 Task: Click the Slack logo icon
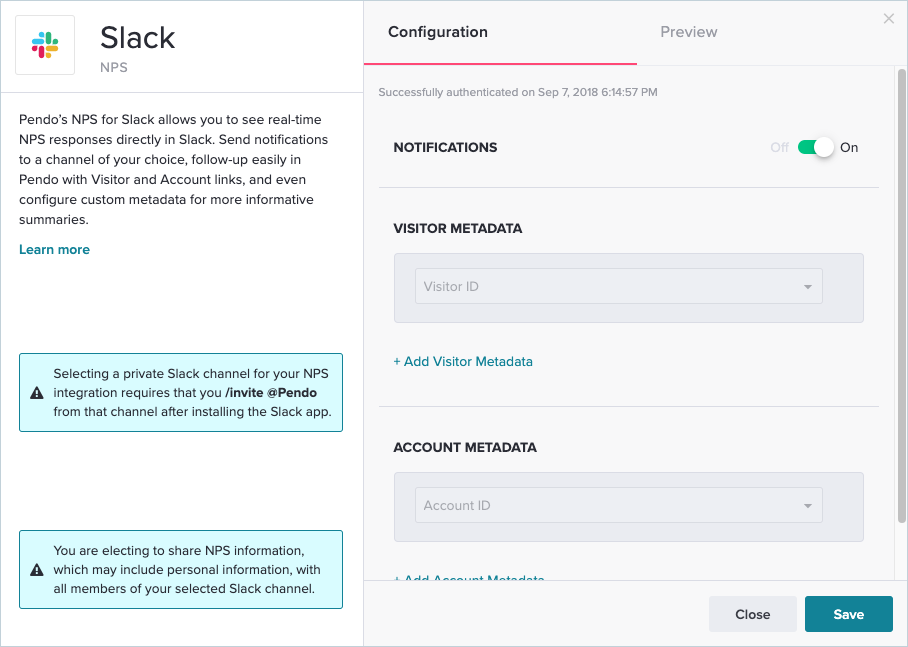[x=45, y=44]
